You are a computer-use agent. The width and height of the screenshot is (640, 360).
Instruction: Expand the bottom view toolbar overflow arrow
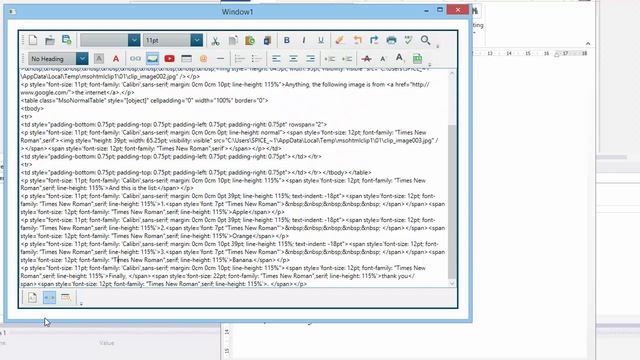(81, 304)
